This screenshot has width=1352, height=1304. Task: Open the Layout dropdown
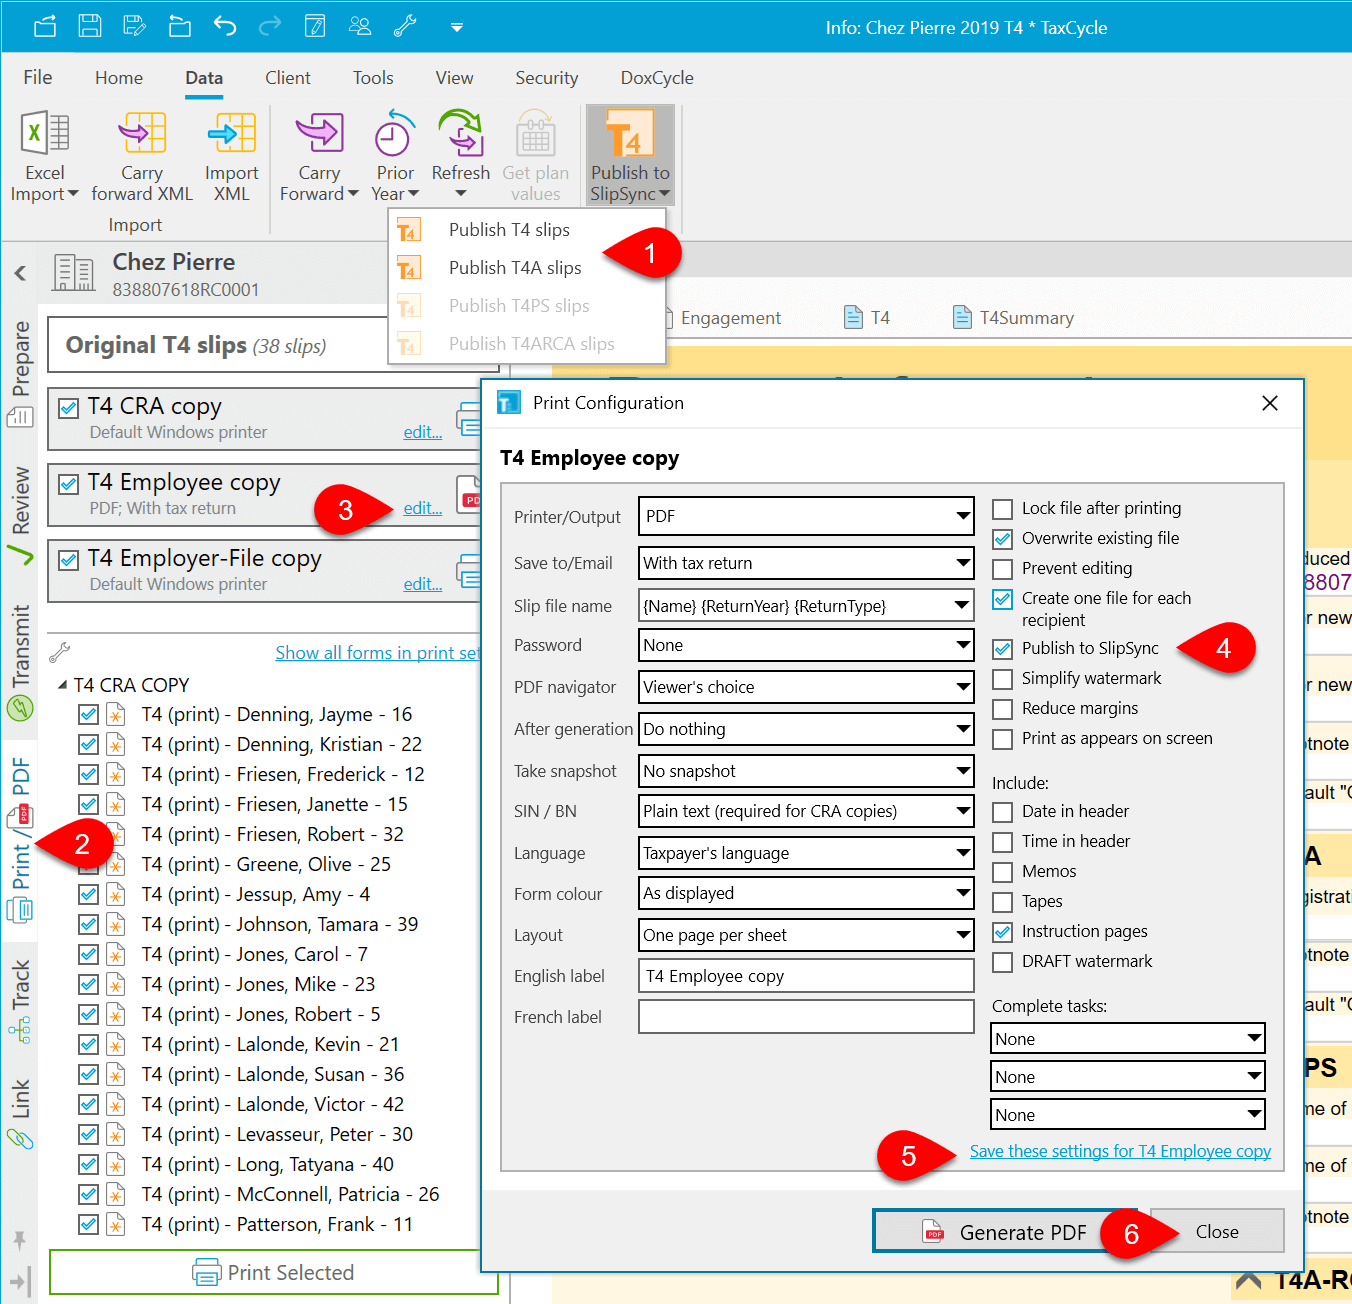(x=806, y=935)
